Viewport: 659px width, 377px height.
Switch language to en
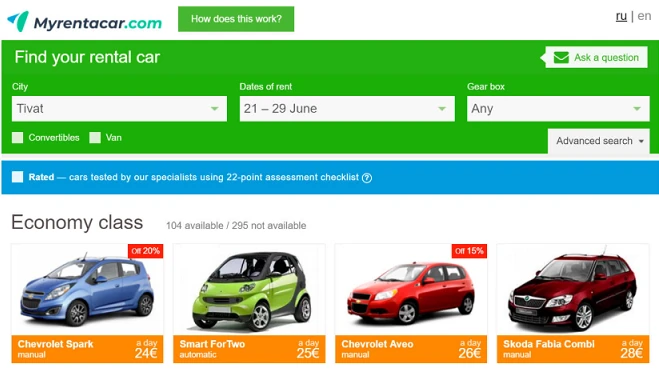[644, 16]
